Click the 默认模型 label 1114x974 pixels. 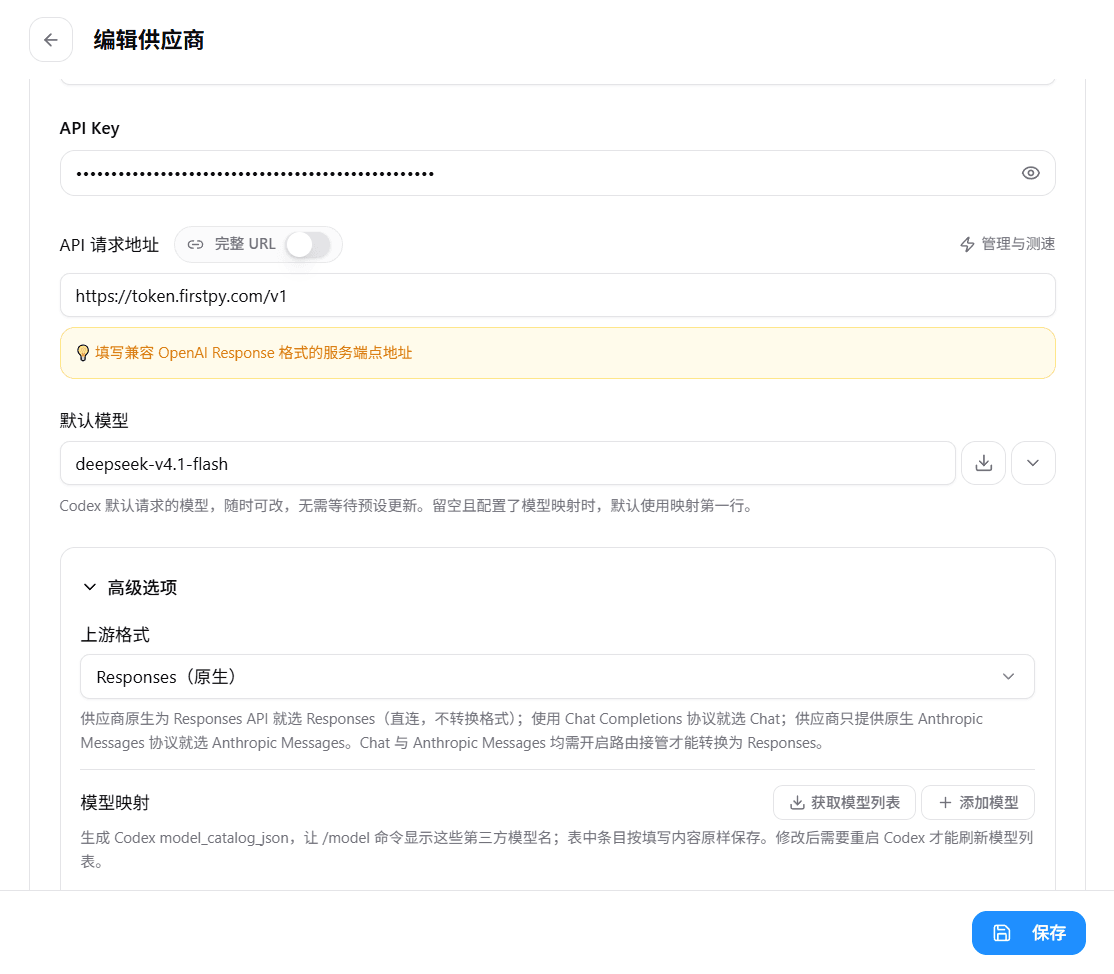click(x=94, y=421)
